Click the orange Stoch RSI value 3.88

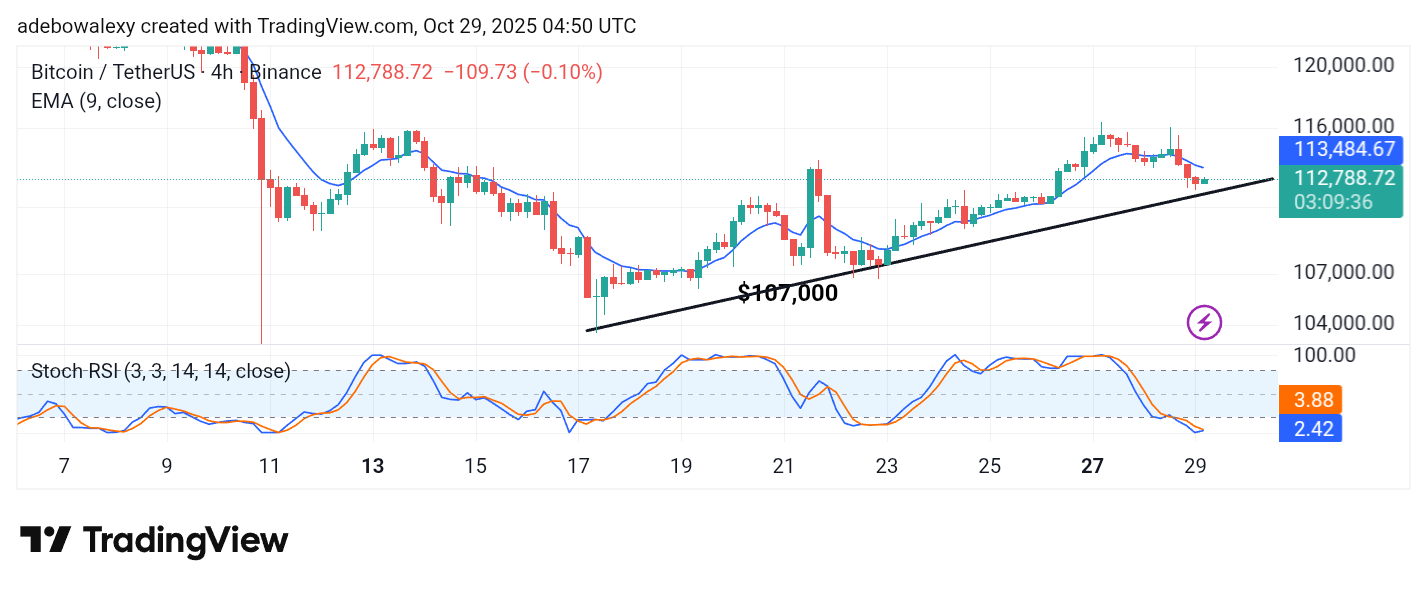[1310, 400]
